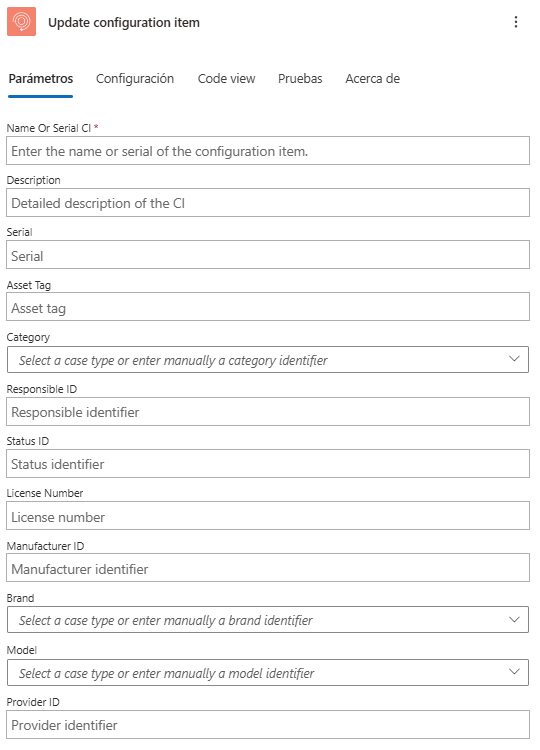Select the Acerca de tab
Viewport: 540px width, 750px height.
point(373,78)
